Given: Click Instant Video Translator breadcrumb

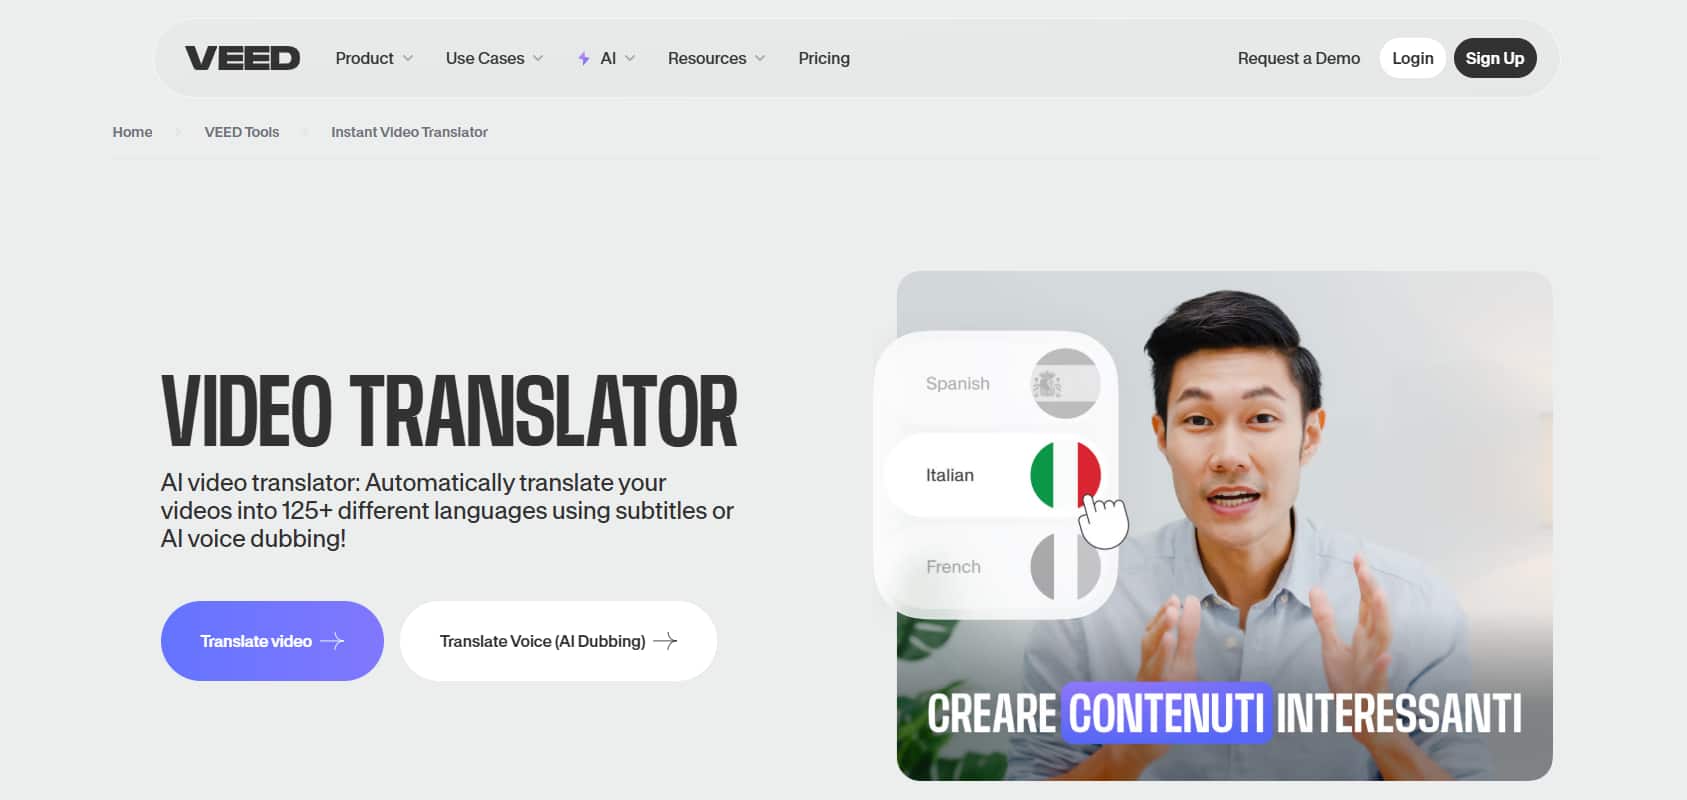Looking at the screenshot, I should point(409,132).
